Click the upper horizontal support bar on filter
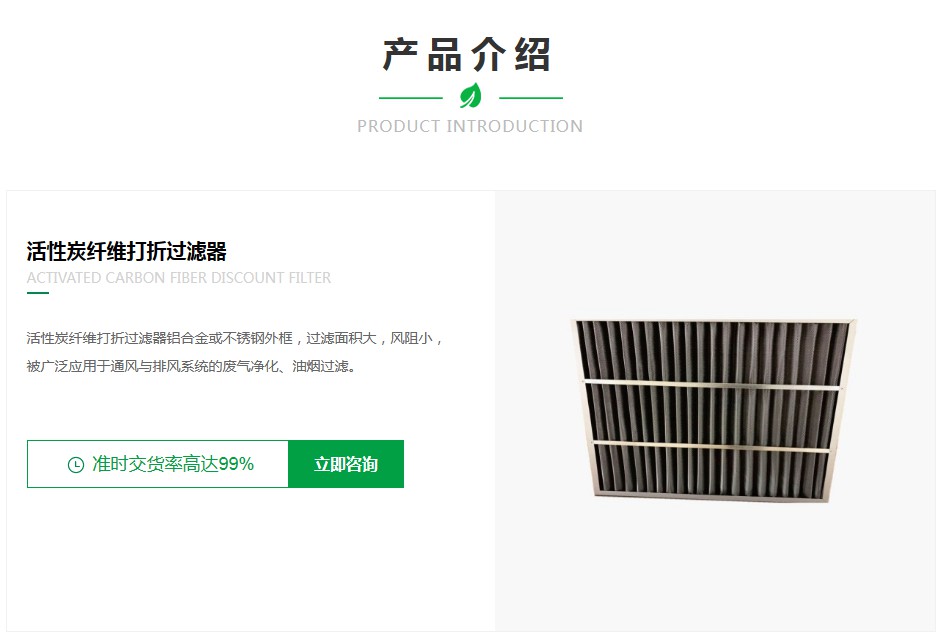The image size is (946, 644). coord(712,384)
